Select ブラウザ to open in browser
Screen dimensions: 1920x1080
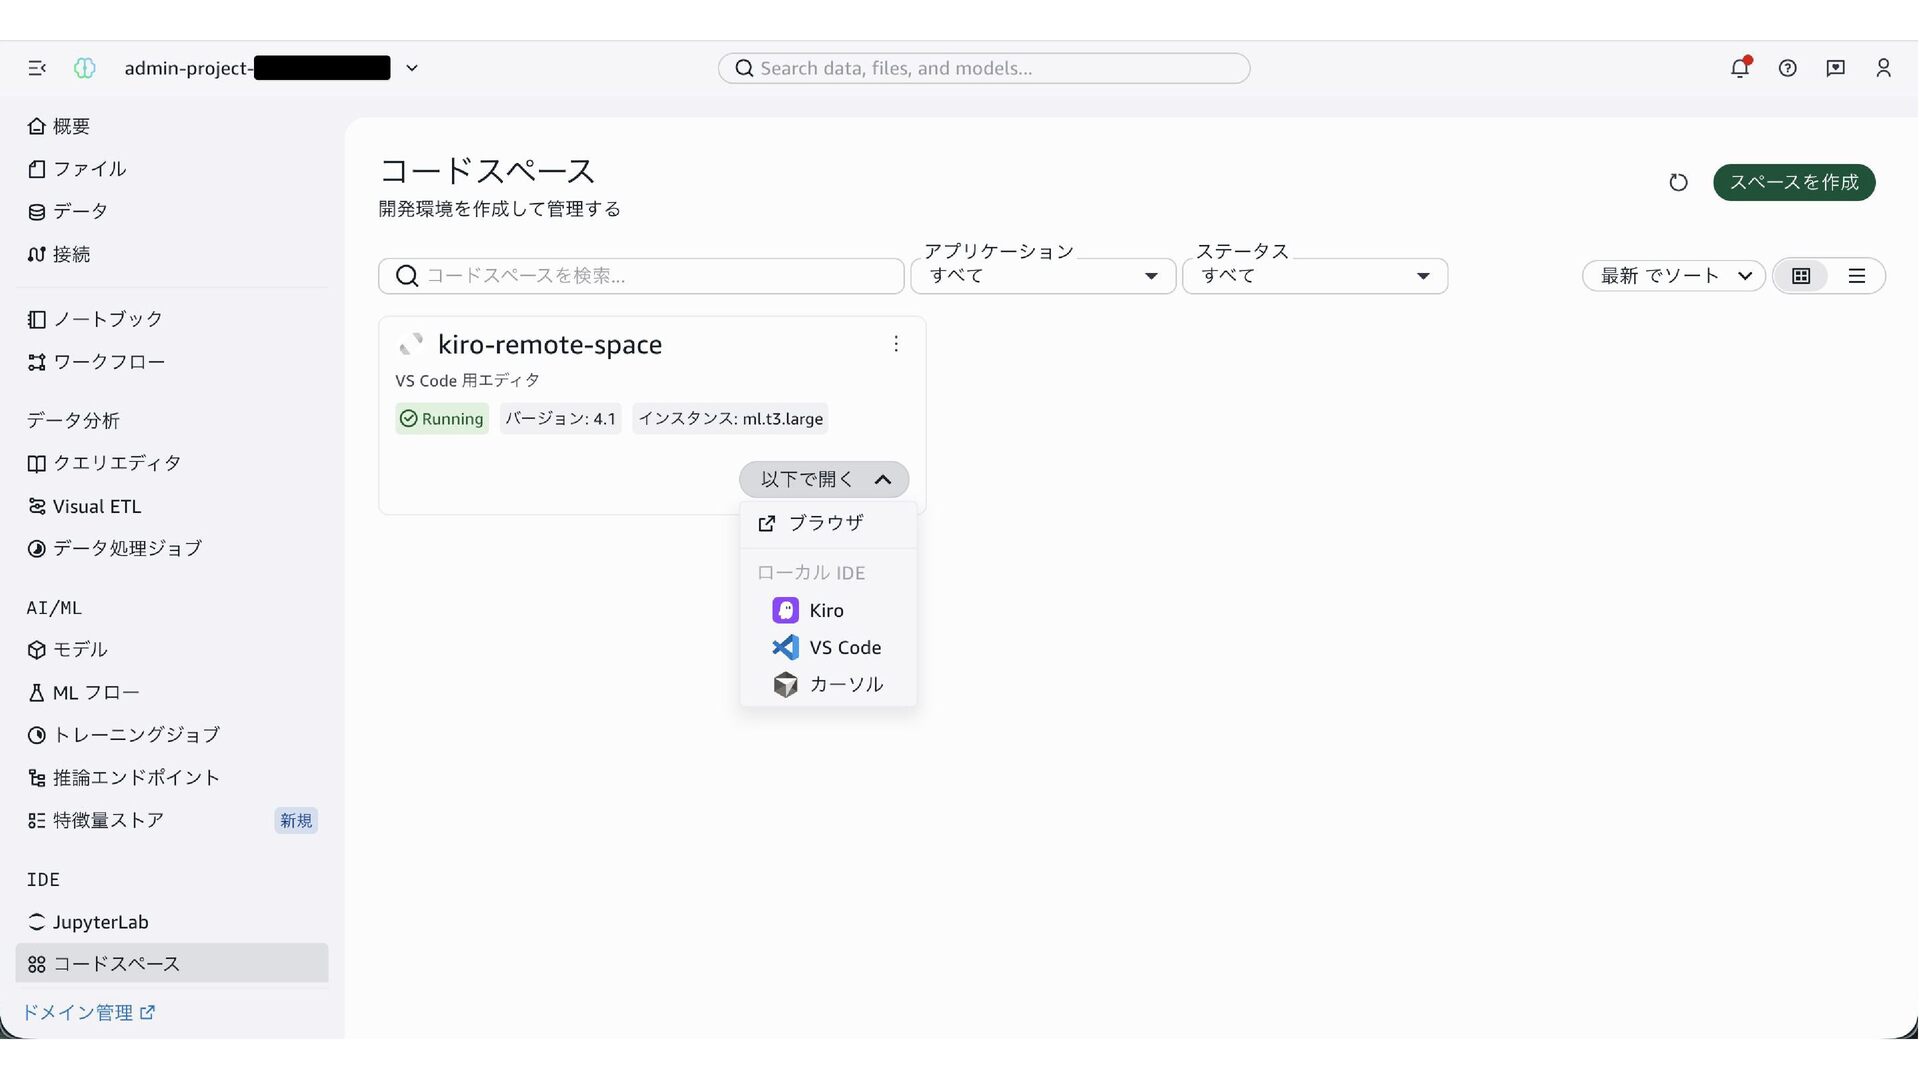[828, 523]
